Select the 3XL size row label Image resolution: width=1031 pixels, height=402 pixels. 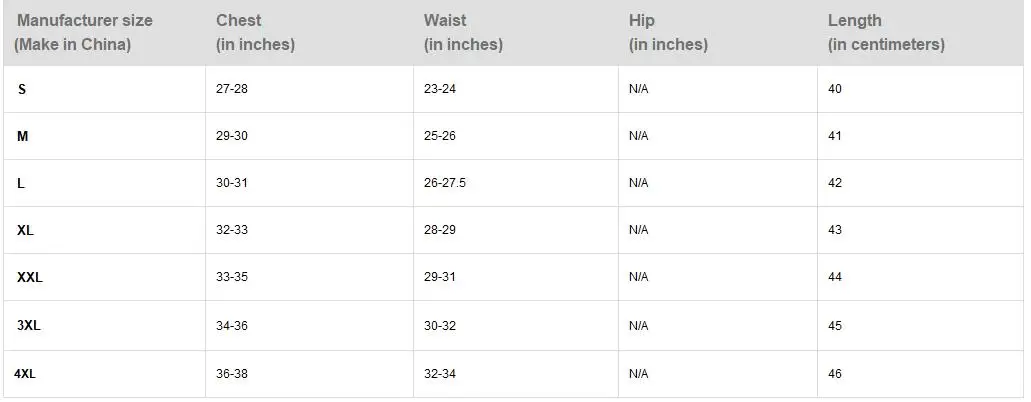point(29,326)
